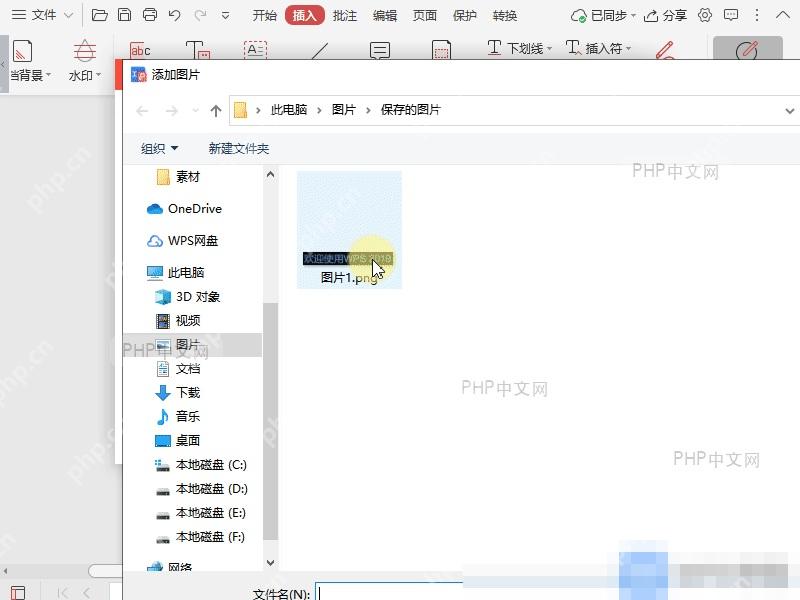Click the navigation pane scrollbar down arrow
Viewport: 800px width, 600px height.
pyautogui.click(x=270, y=563)
